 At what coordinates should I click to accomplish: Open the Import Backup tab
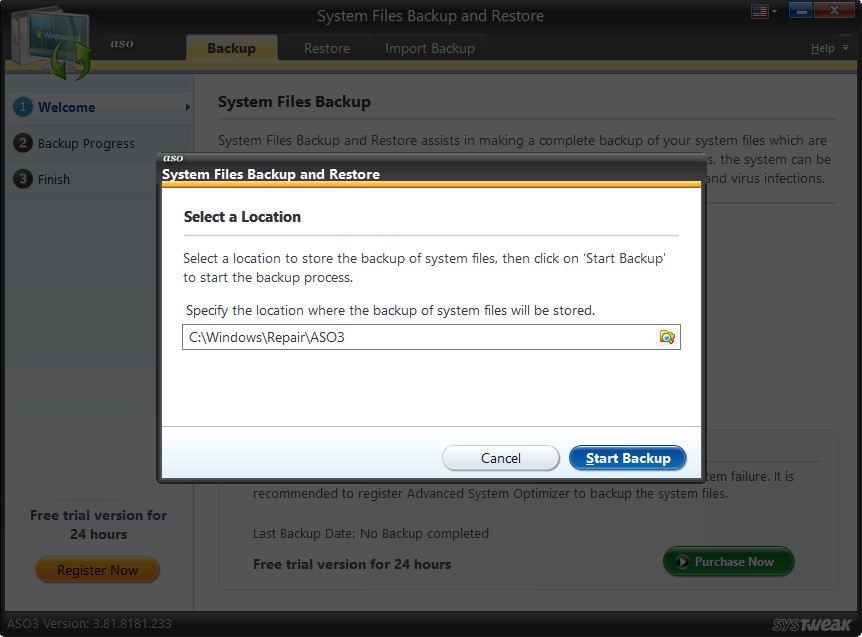(430, 47)
